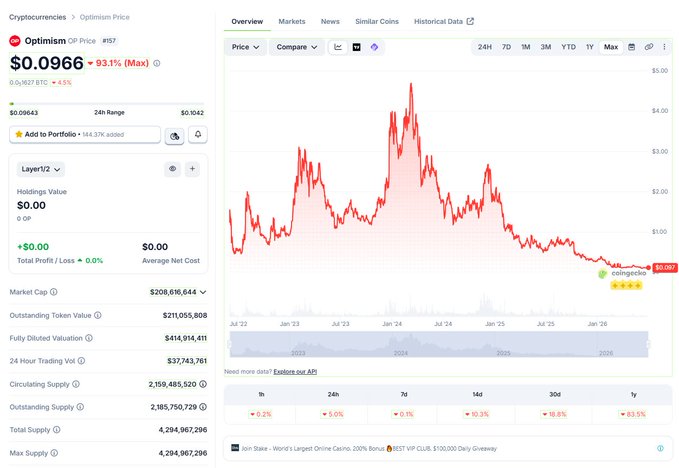The width and height of the screenshot is (679, 468).
Task: Switch to the News tab
Action: pos(330,21)
